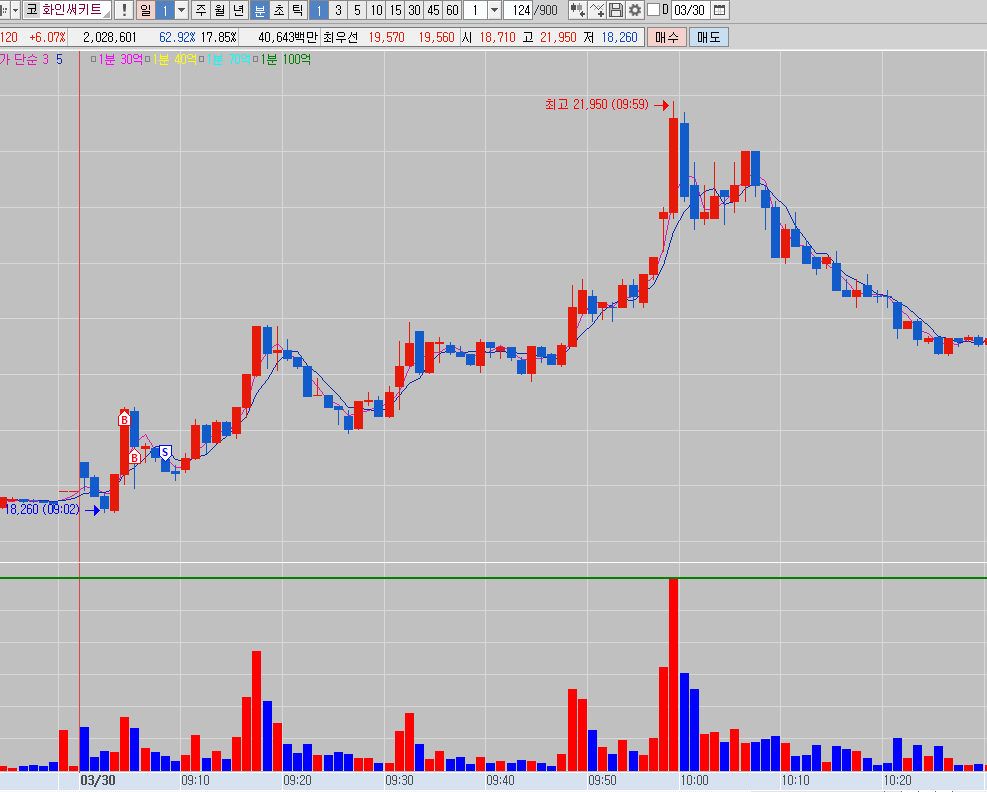Open the calendar date picker icon
Screen dimensions: 987x792
719,10
